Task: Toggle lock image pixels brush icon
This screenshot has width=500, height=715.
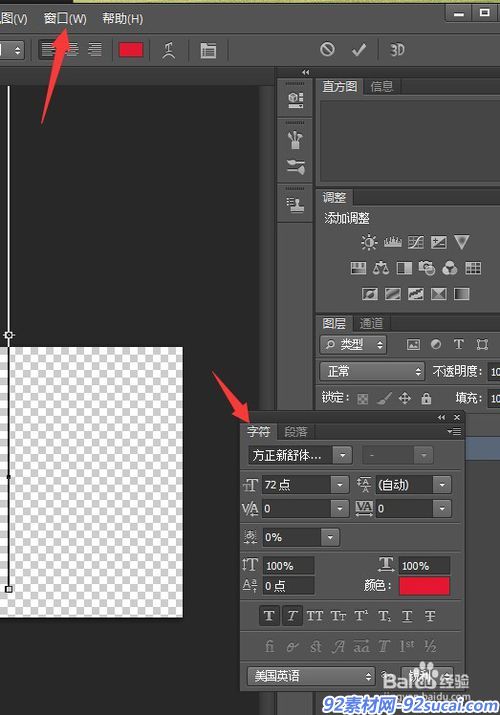Action: pyautogui.click(x=384, y=399)
